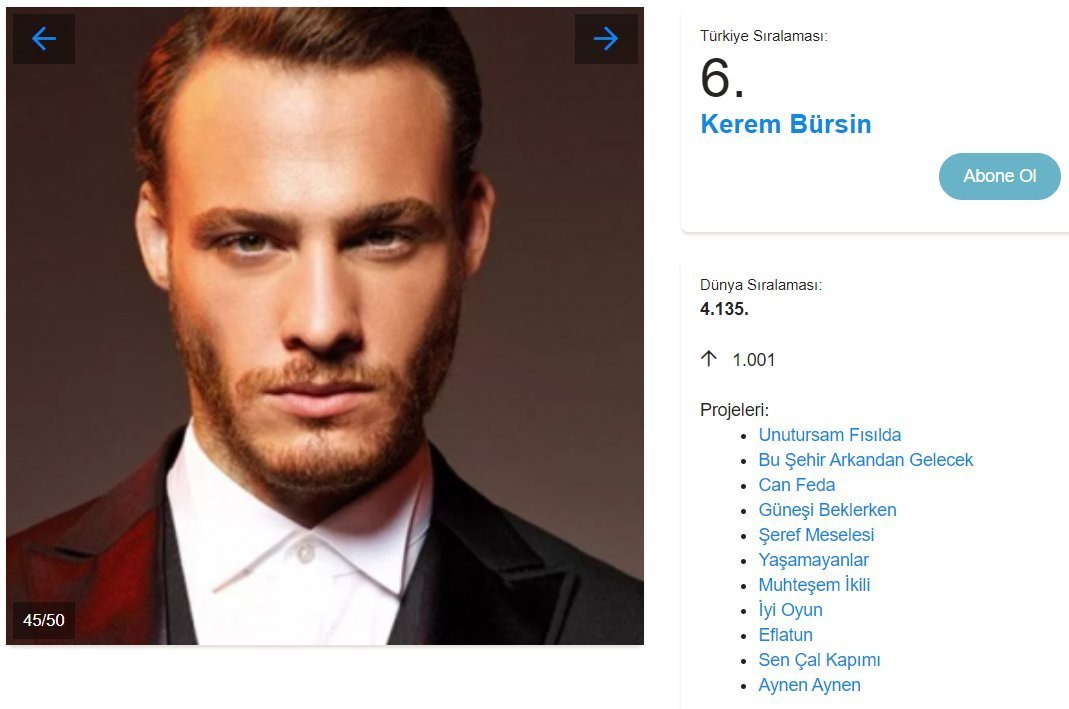Open the İyi Oyun project link
1069x709 pixels.
click(x=790, y=610)
